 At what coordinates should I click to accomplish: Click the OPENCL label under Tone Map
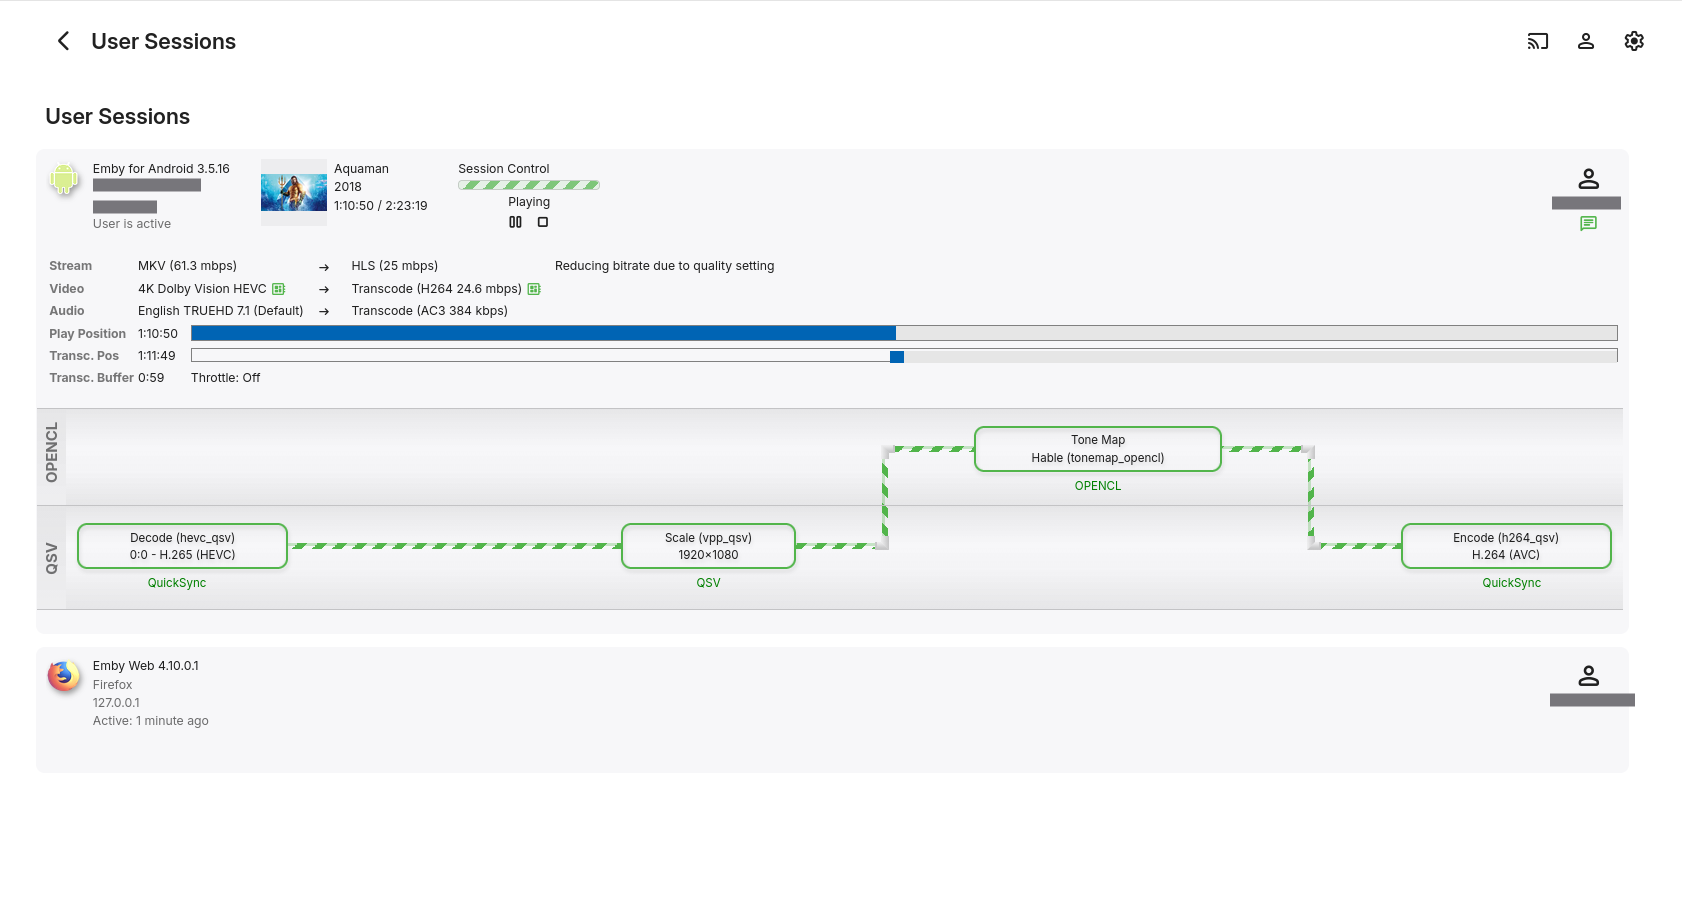tap(1098, 486)
